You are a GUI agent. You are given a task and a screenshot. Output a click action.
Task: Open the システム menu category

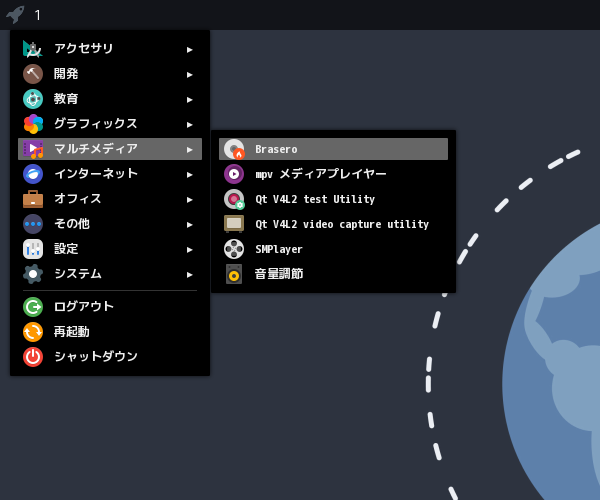click(110, 274)
